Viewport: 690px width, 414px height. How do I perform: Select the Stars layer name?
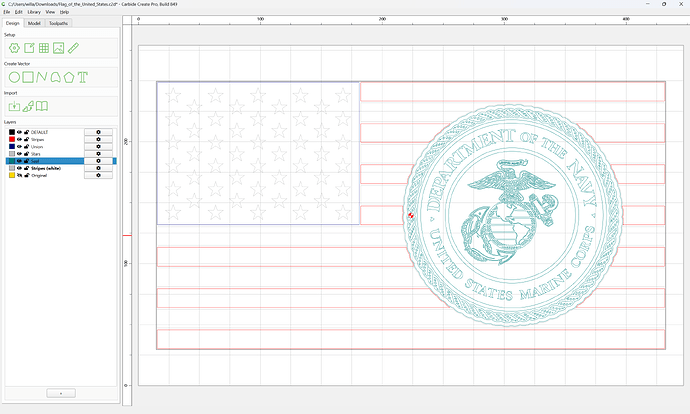coord(36,154)
